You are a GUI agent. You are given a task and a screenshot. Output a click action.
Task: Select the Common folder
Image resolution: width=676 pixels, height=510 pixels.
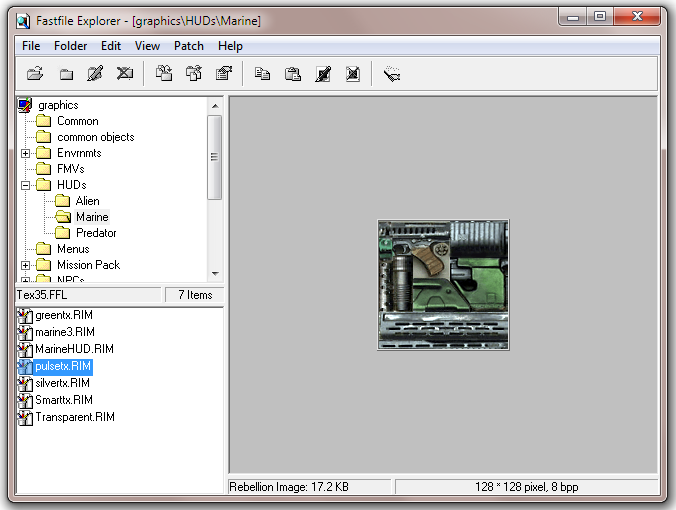click(78, 121)
